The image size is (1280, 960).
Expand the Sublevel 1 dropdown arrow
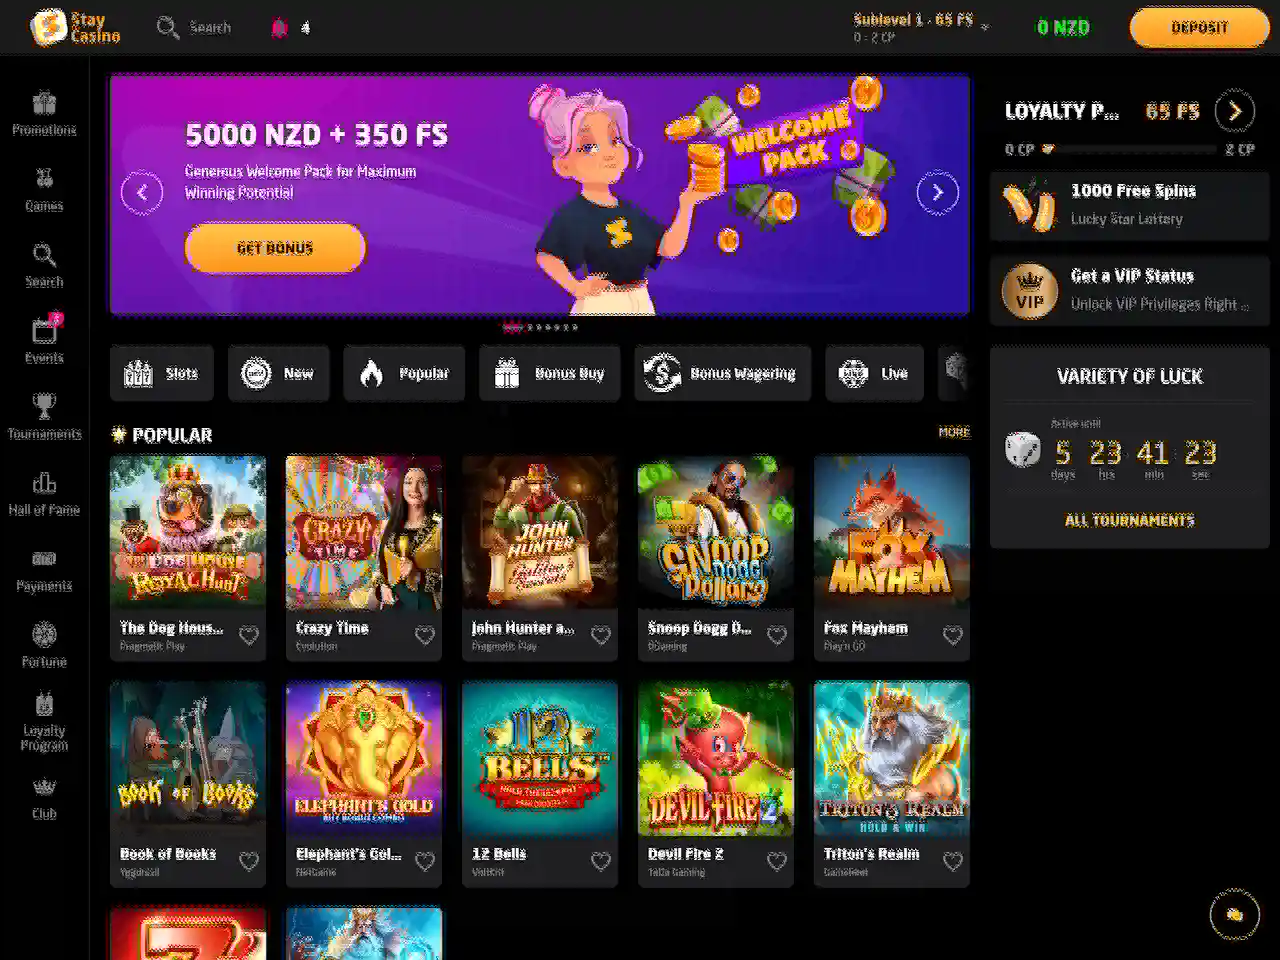click(x=984, y=26)
